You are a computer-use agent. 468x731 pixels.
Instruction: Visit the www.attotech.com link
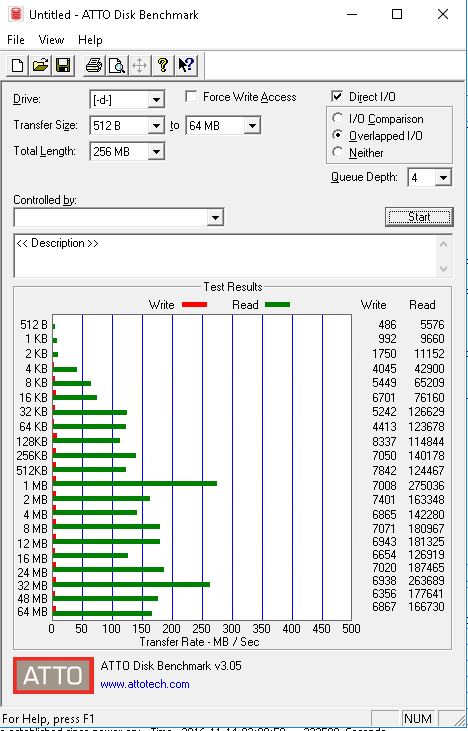pyautogui.click(x=145, y=684)
